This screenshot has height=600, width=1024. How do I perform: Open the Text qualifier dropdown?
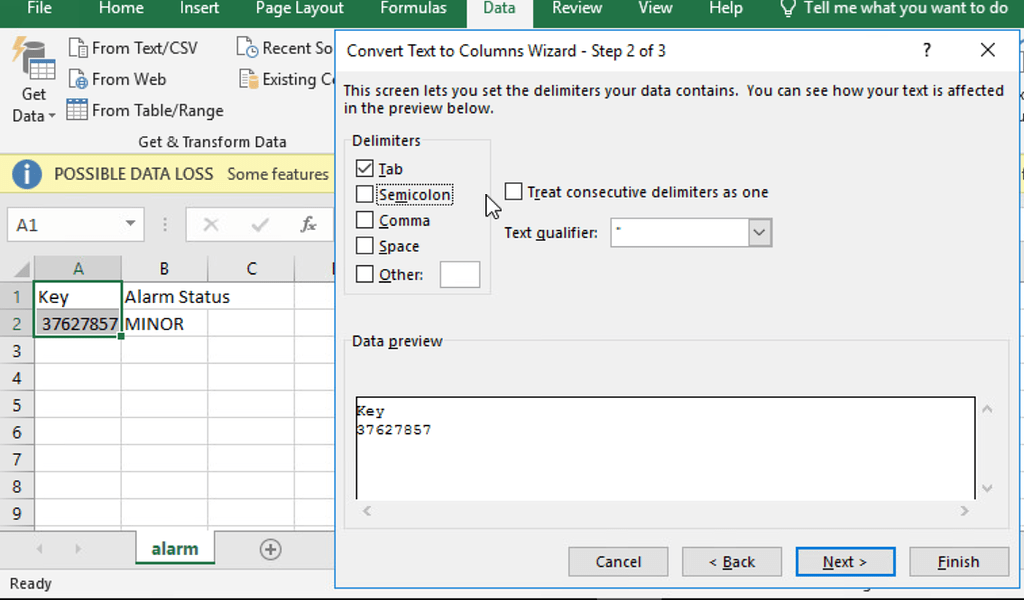coord(760,233)
